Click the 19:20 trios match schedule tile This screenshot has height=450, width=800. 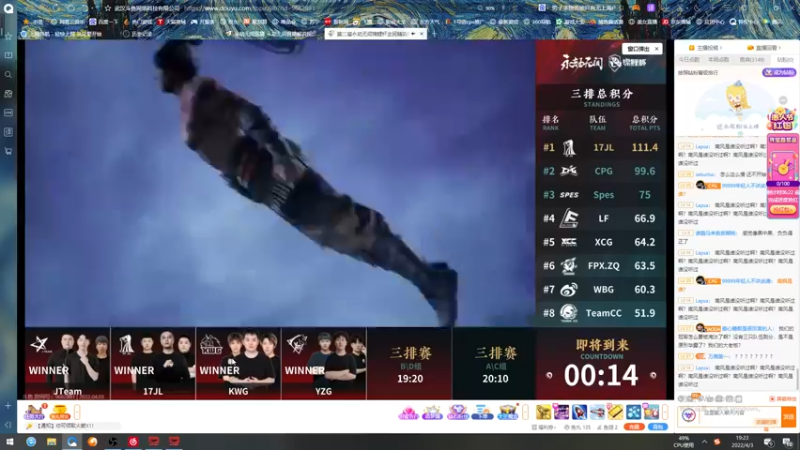click(x=410, y=363)
